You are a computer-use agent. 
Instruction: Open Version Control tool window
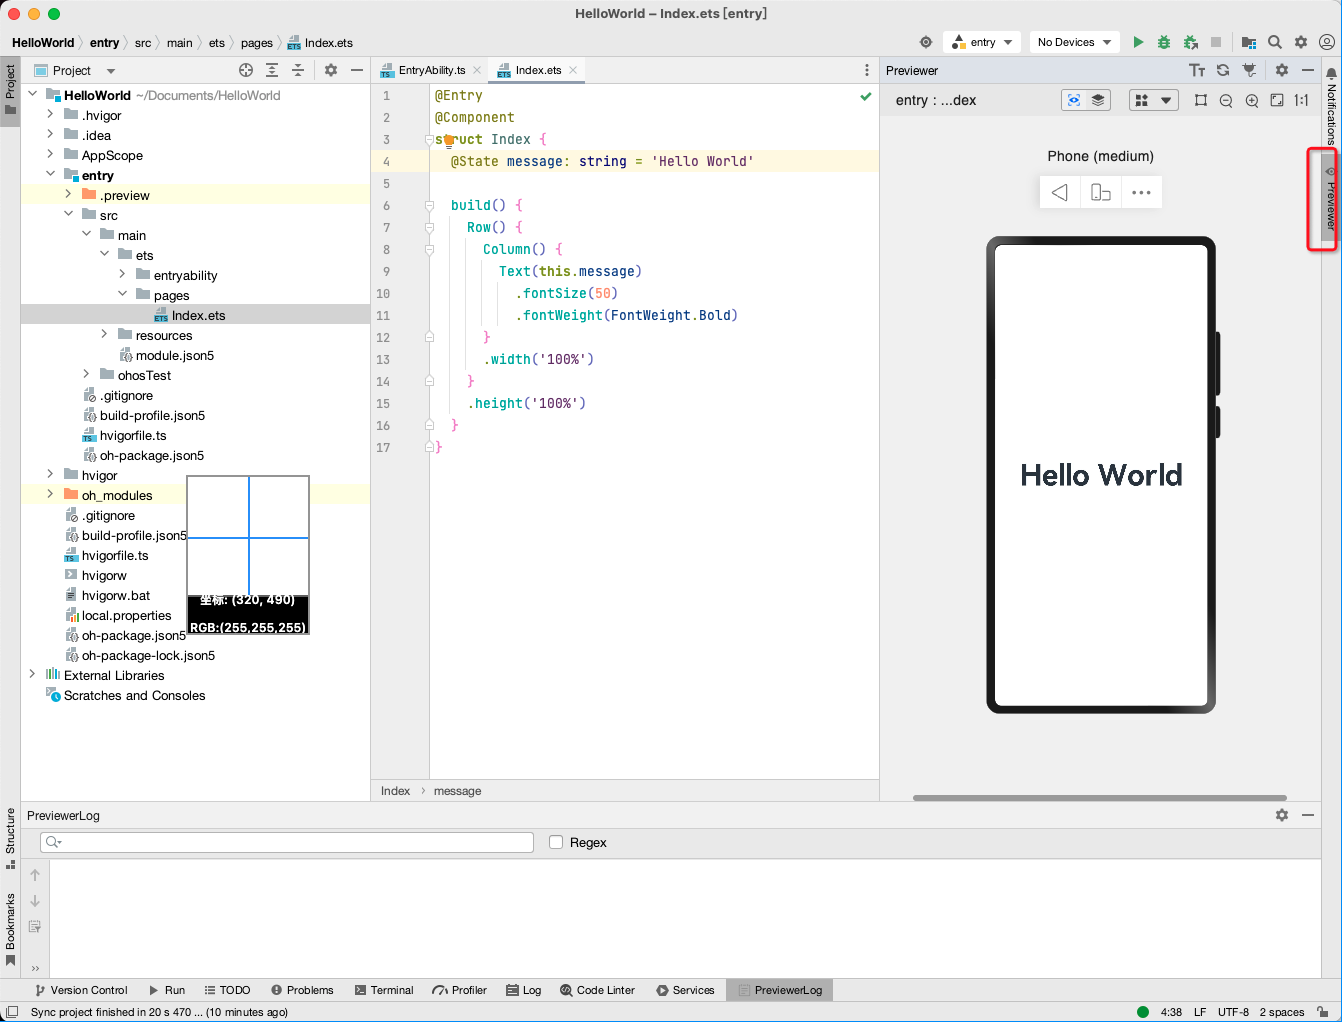click(81, 990)
